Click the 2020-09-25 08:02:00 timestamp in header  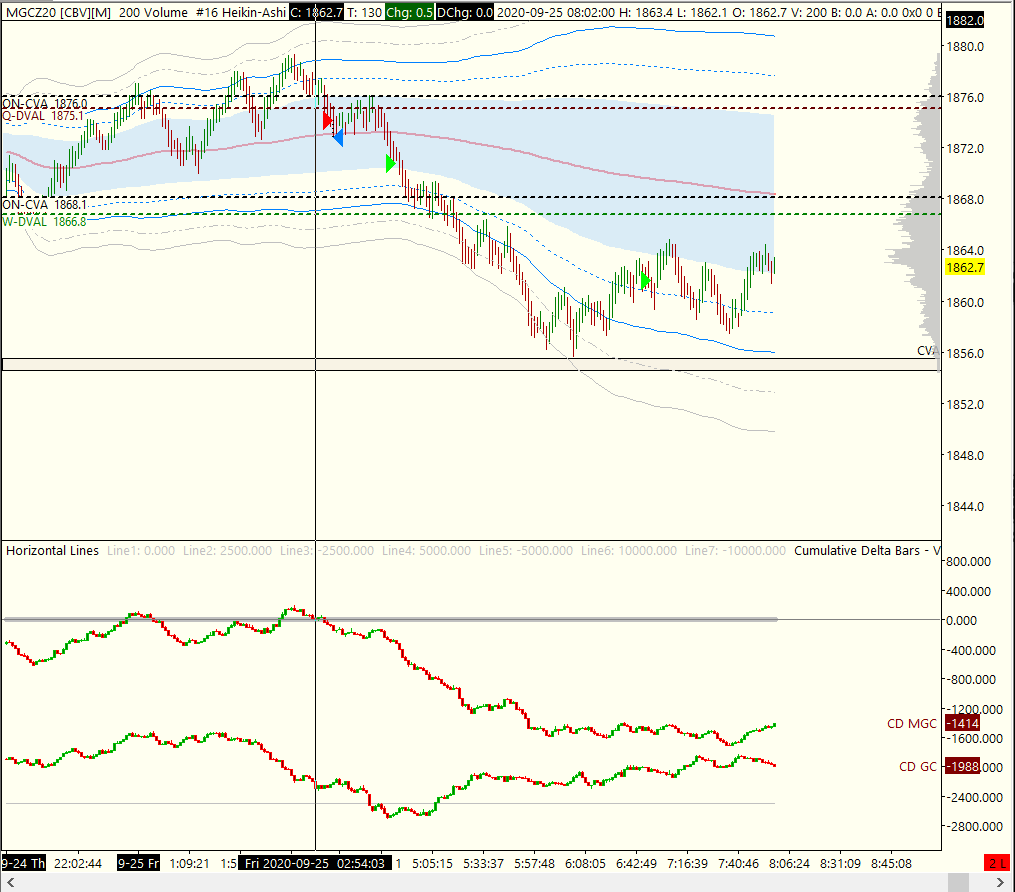pyautogui.click(x=556, y=12)
